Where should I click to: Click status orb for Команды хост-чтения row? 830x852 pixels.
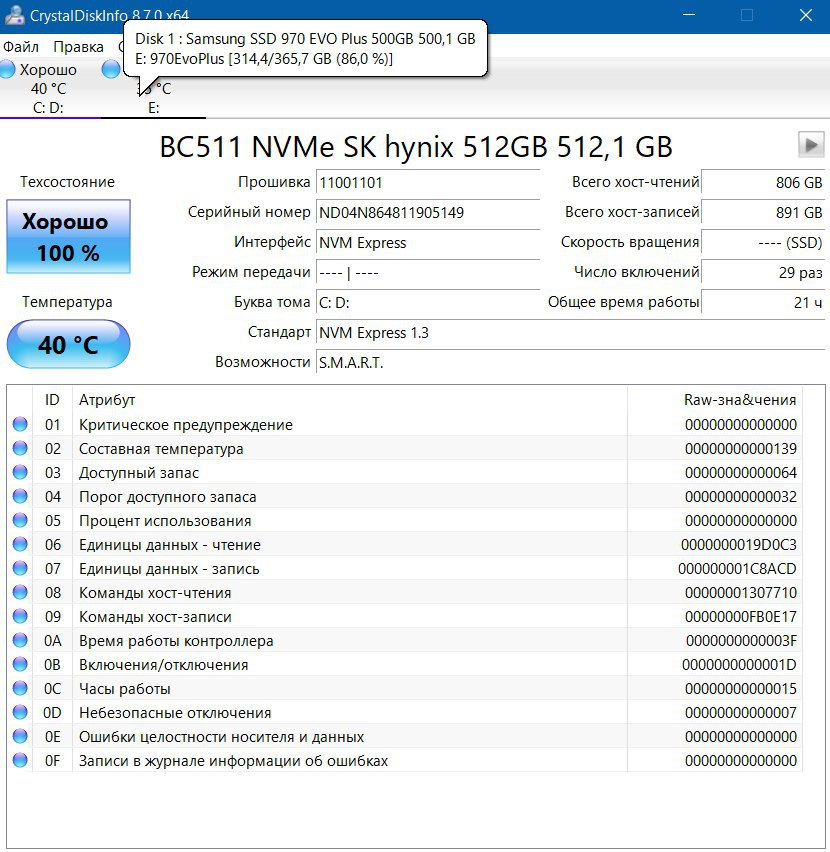[20, 592]
